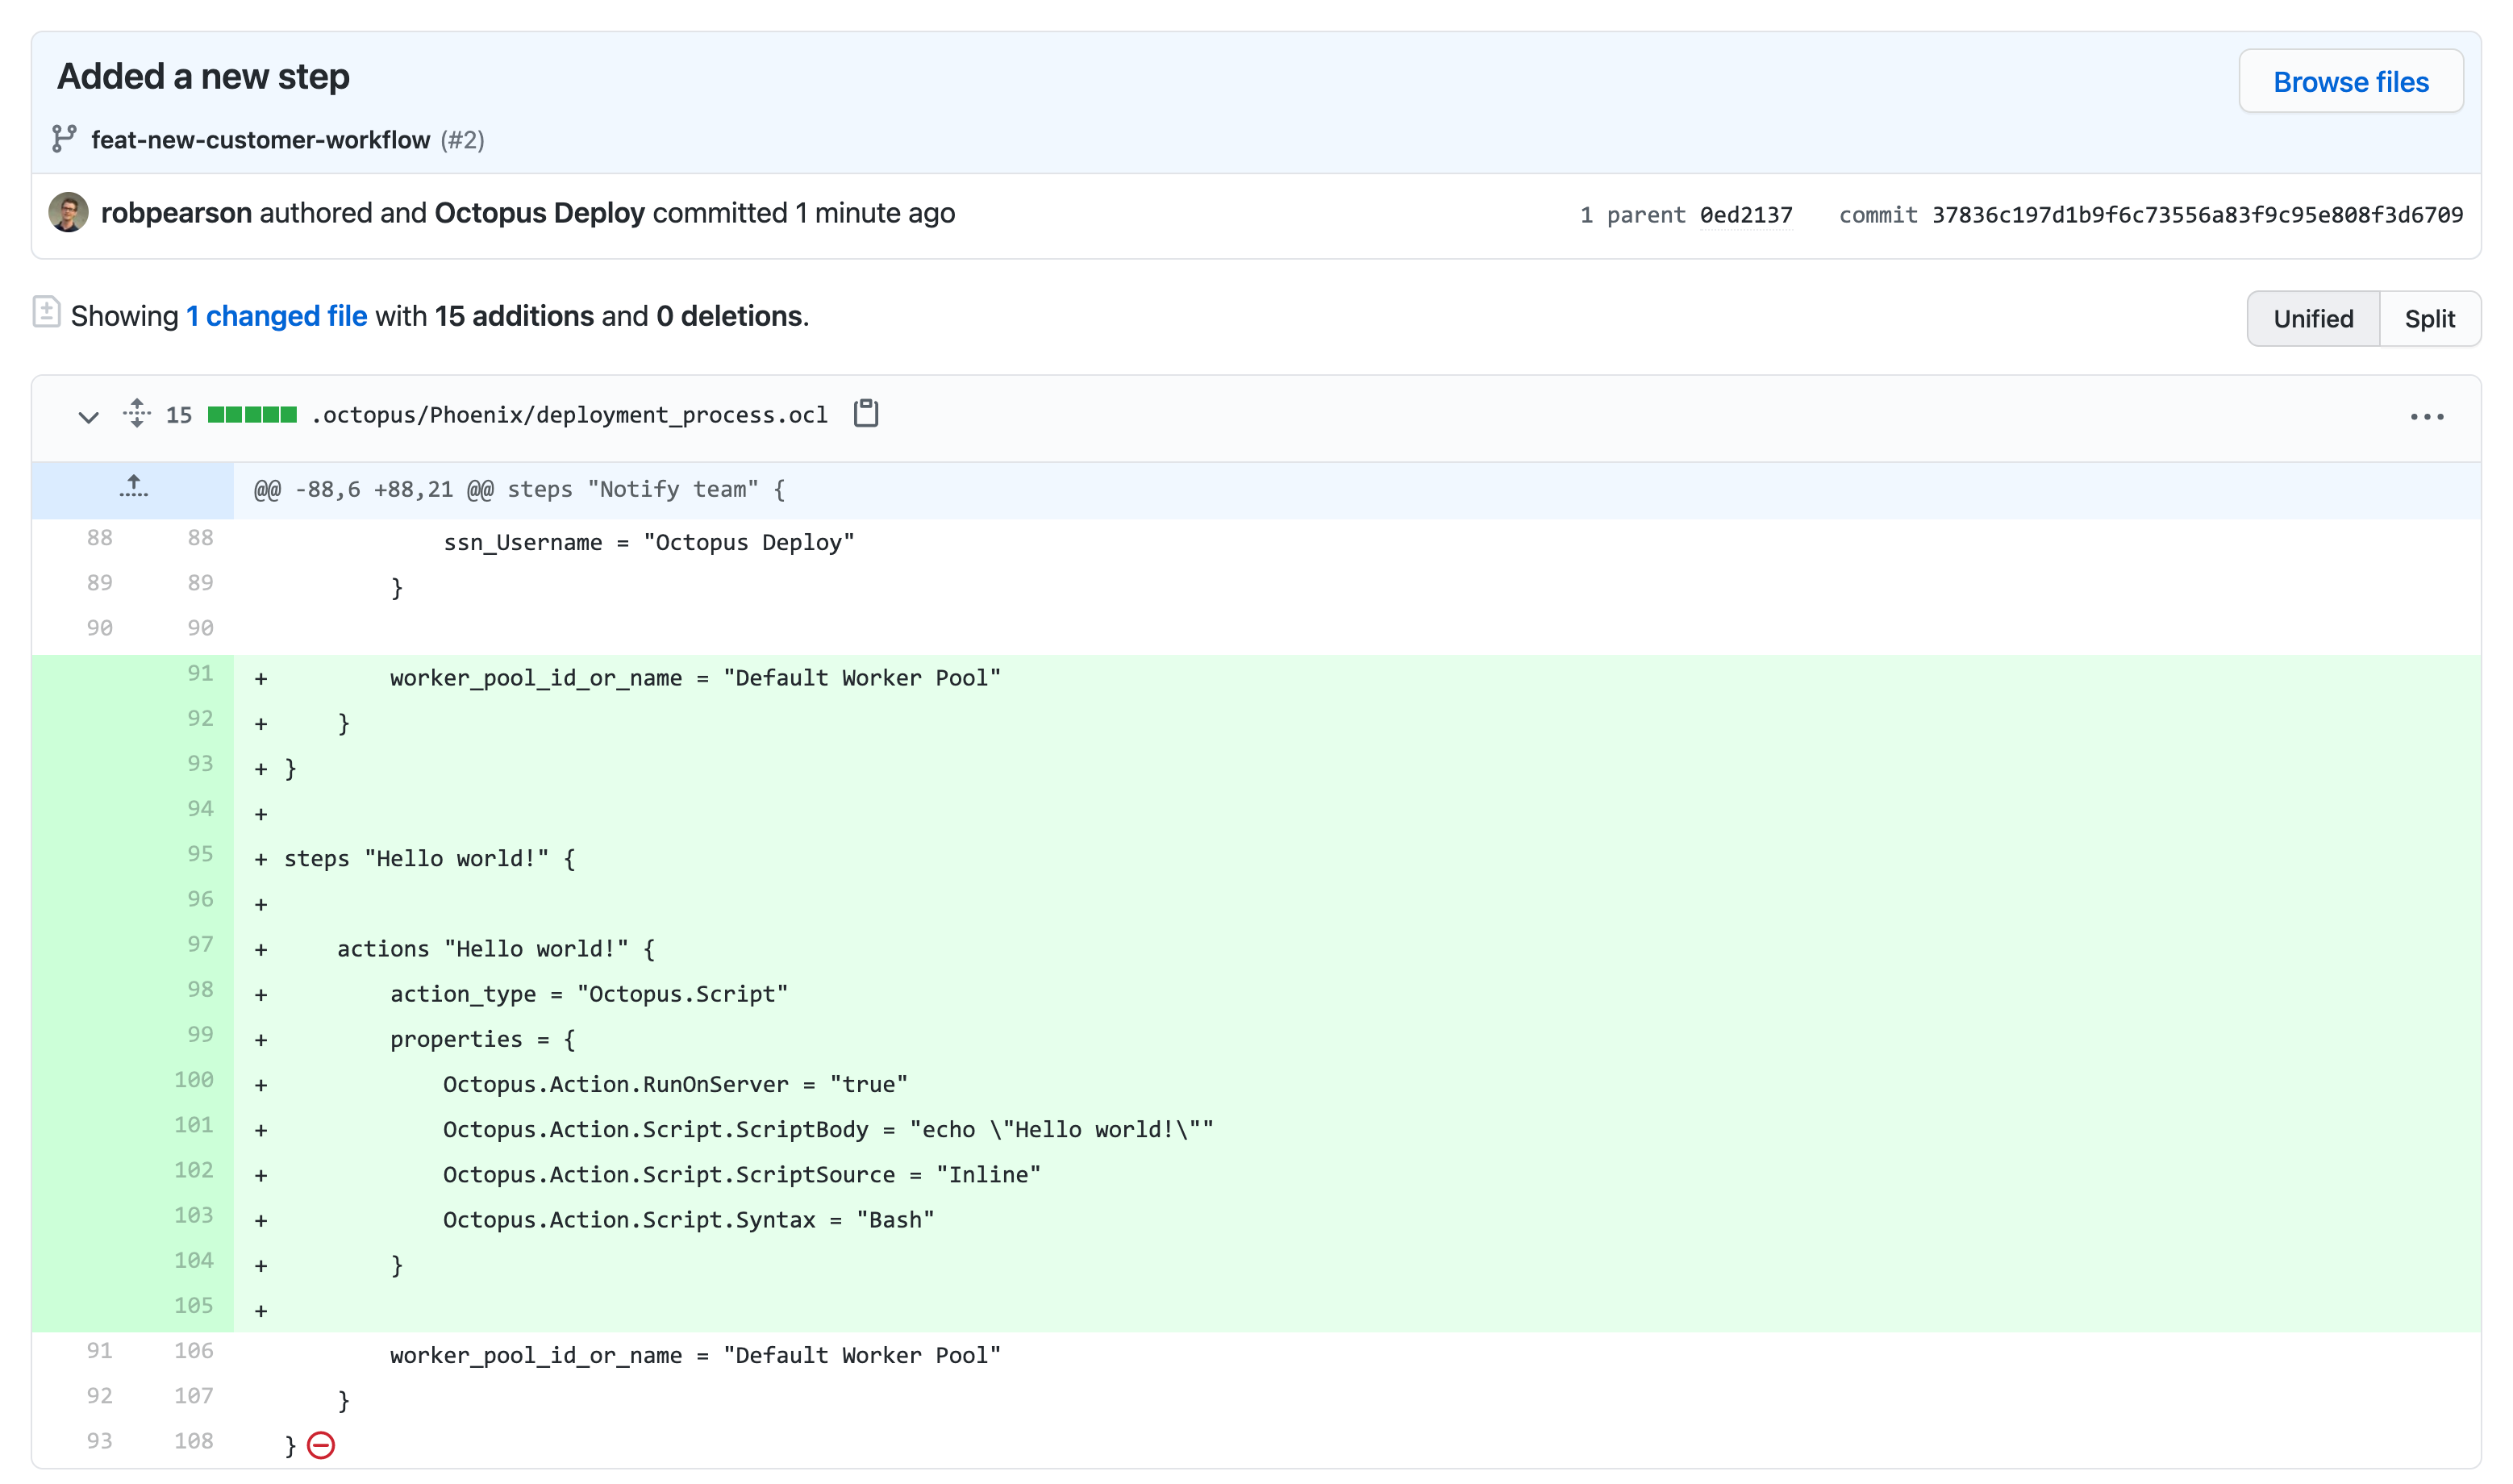This screenshot has height=1484, width=2513.
Task: Visit robpearson's profile link
Action: [x=178, y=212]
